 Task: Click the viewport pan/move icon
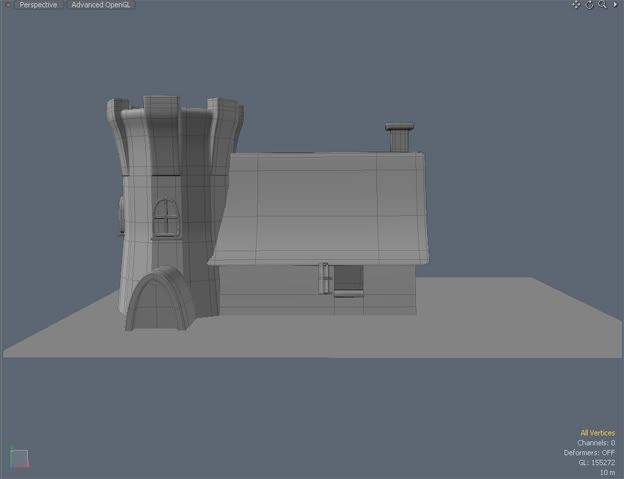[576, 5]
